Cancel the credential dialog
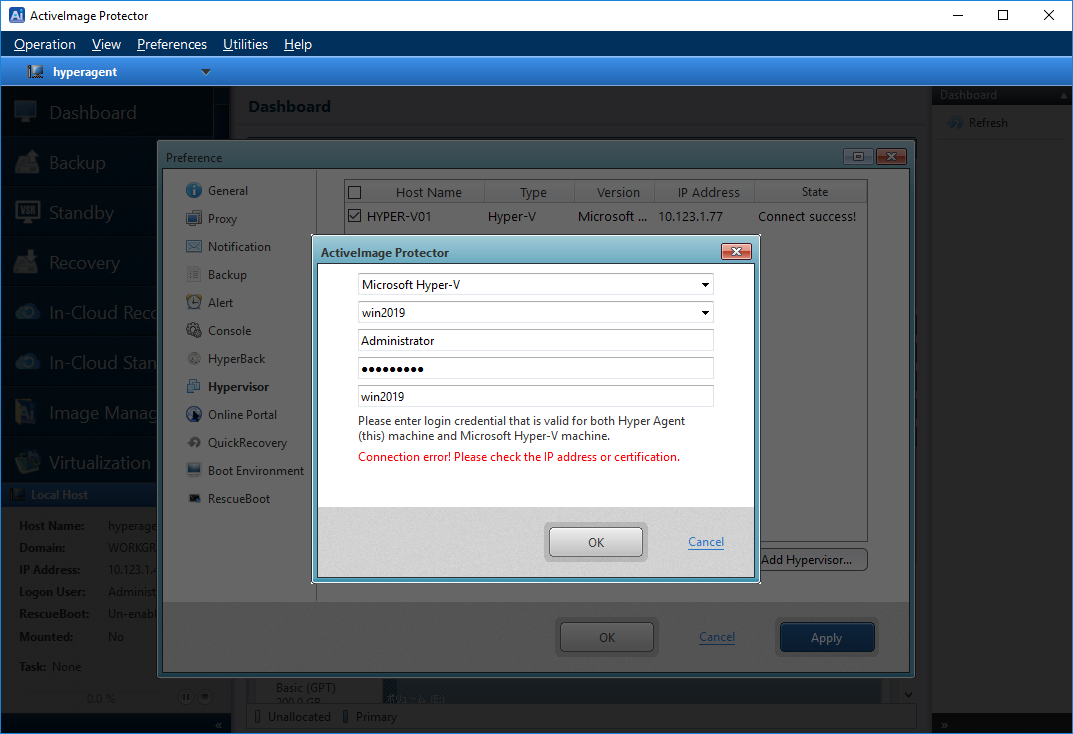This screenshot has height=734, width=1073. coord(705,541)
